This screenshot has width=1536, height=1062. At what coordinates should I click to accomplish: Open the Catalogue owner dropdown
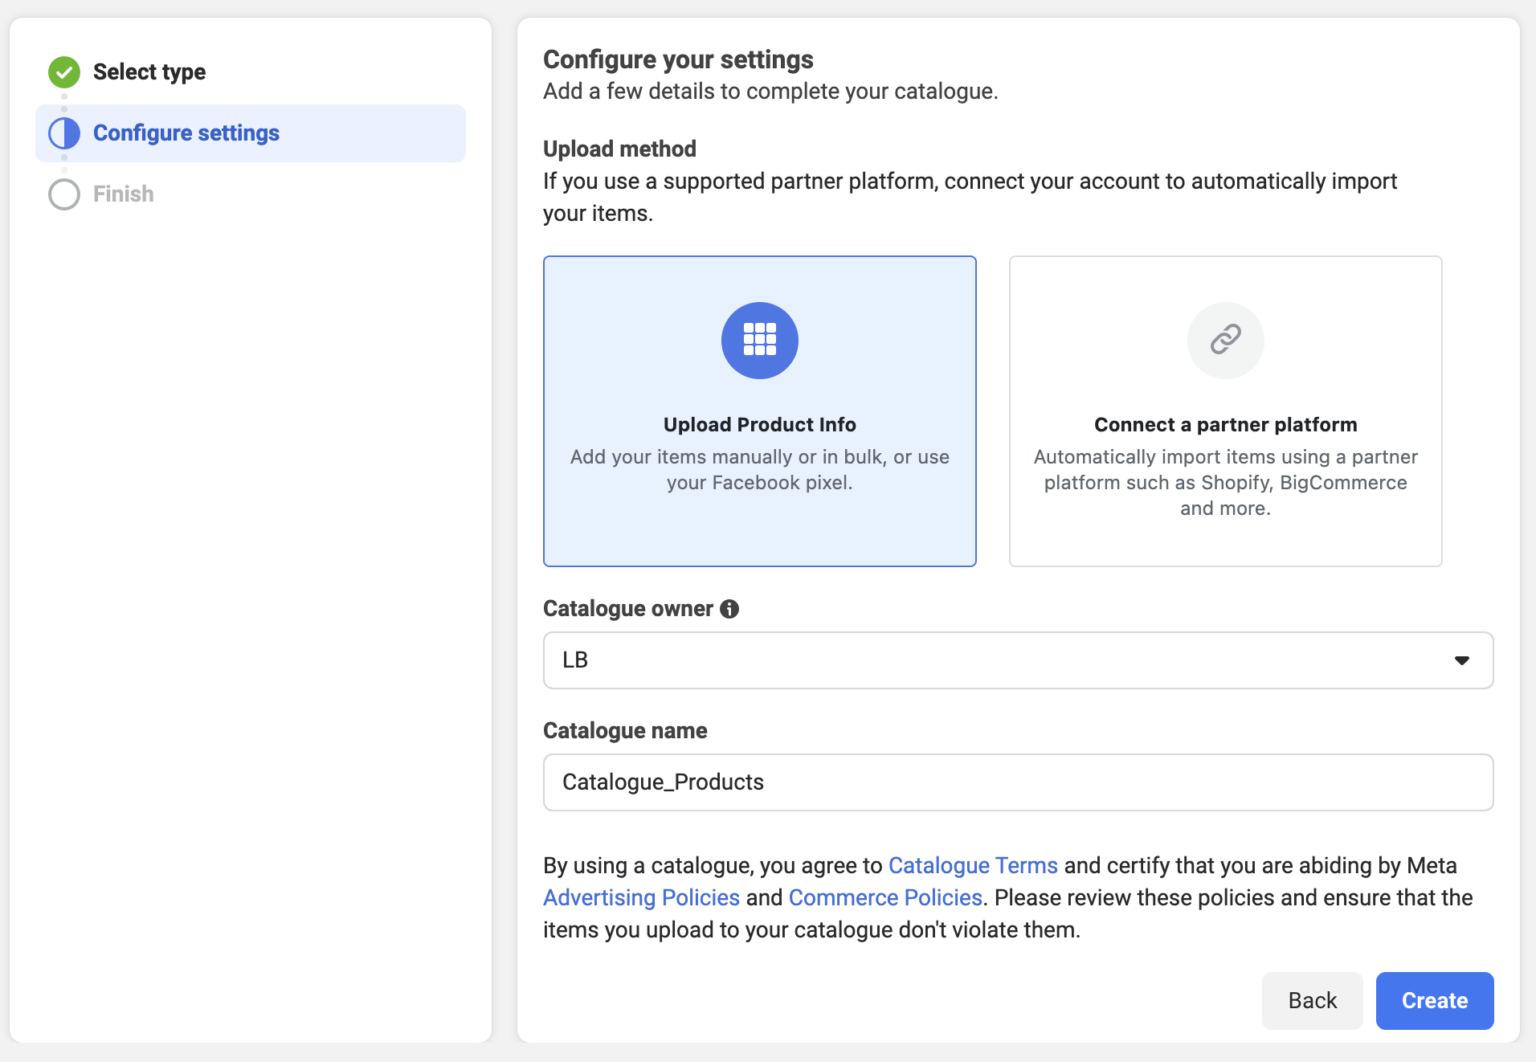1017,660
